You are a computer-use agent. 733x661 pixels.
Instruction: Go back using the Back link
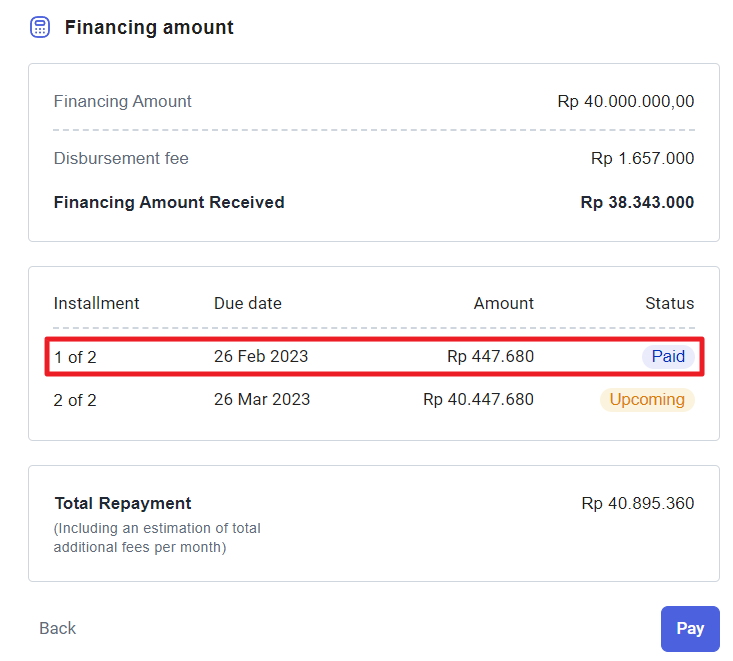57,628
